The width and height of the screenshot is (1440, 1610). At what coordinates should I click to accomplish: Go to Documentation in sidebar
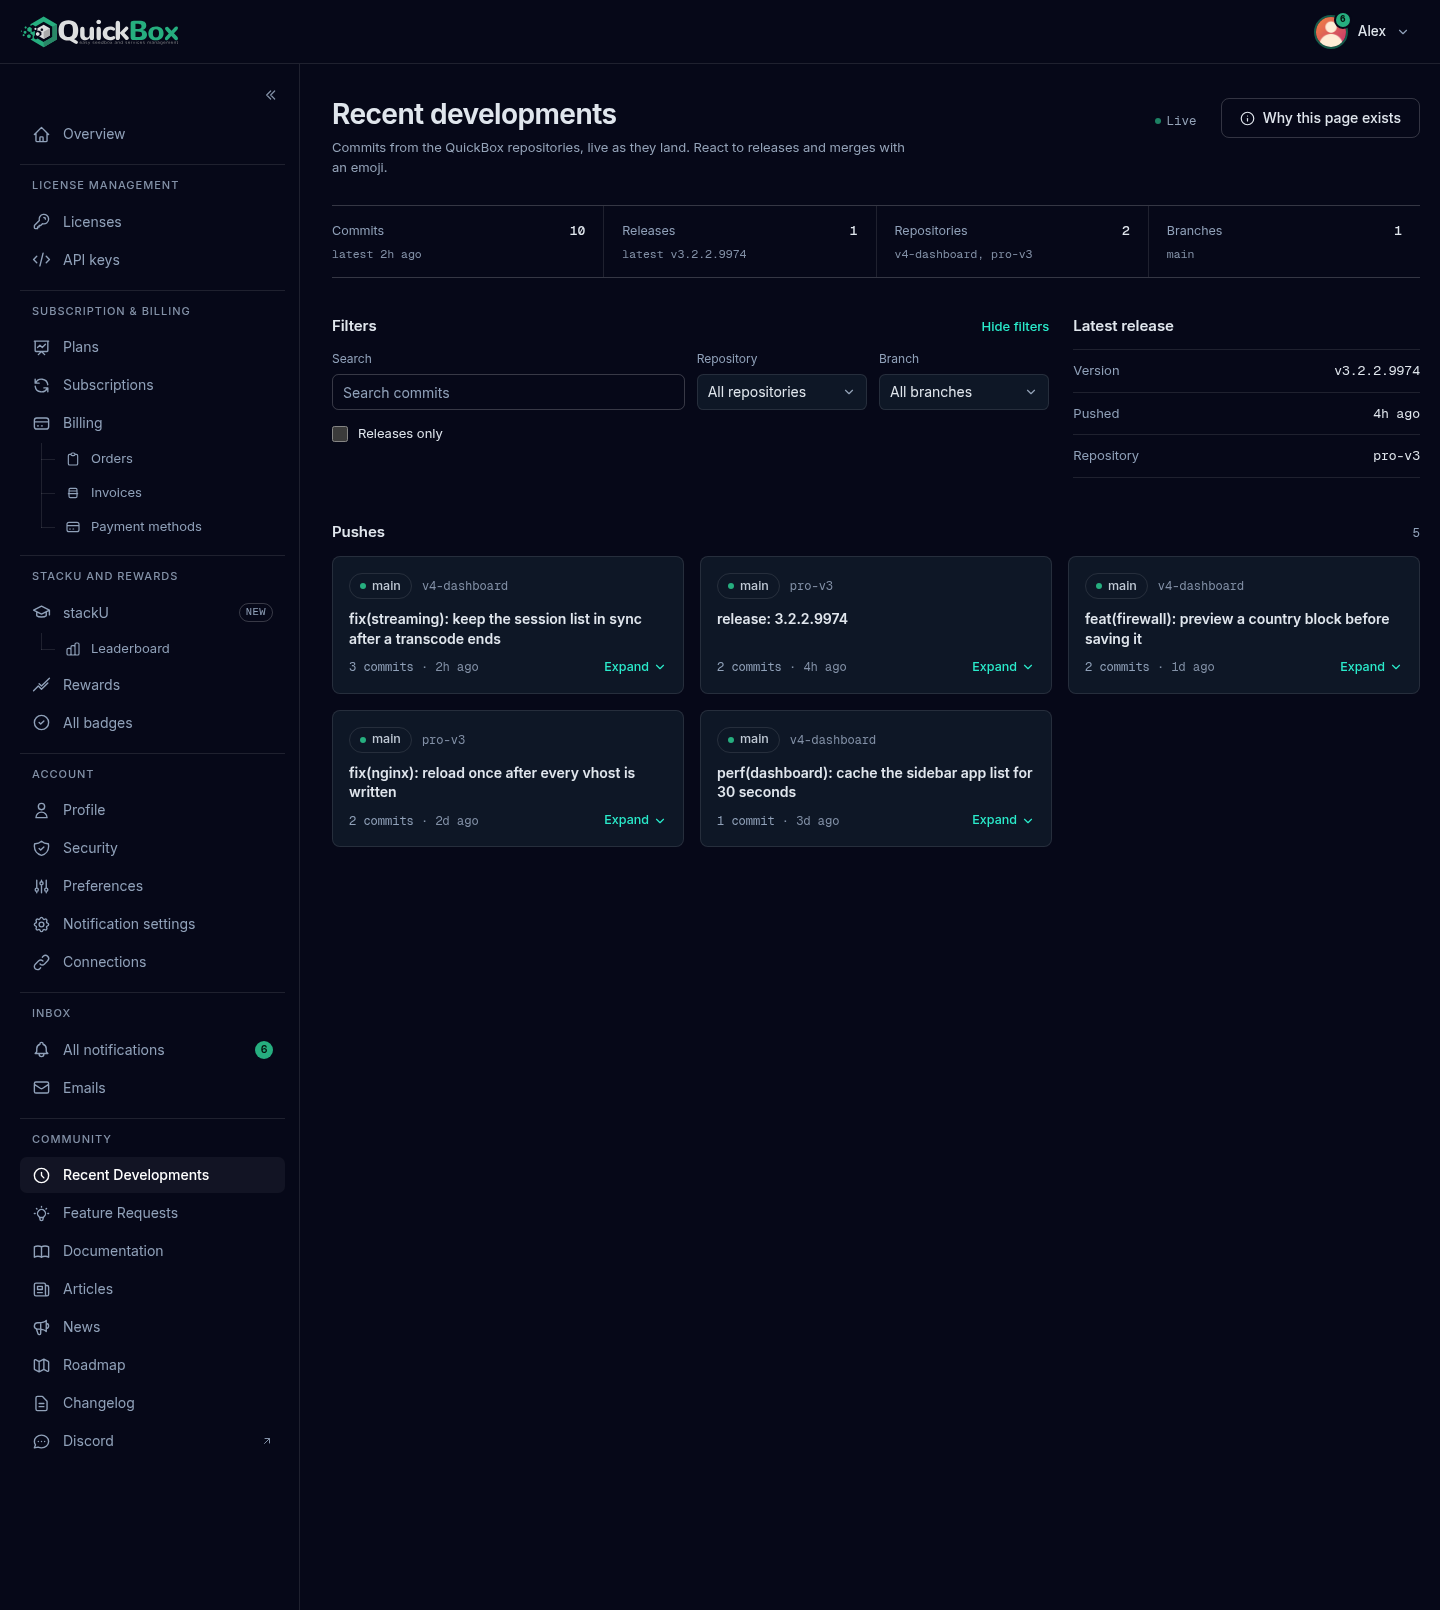152,1251
